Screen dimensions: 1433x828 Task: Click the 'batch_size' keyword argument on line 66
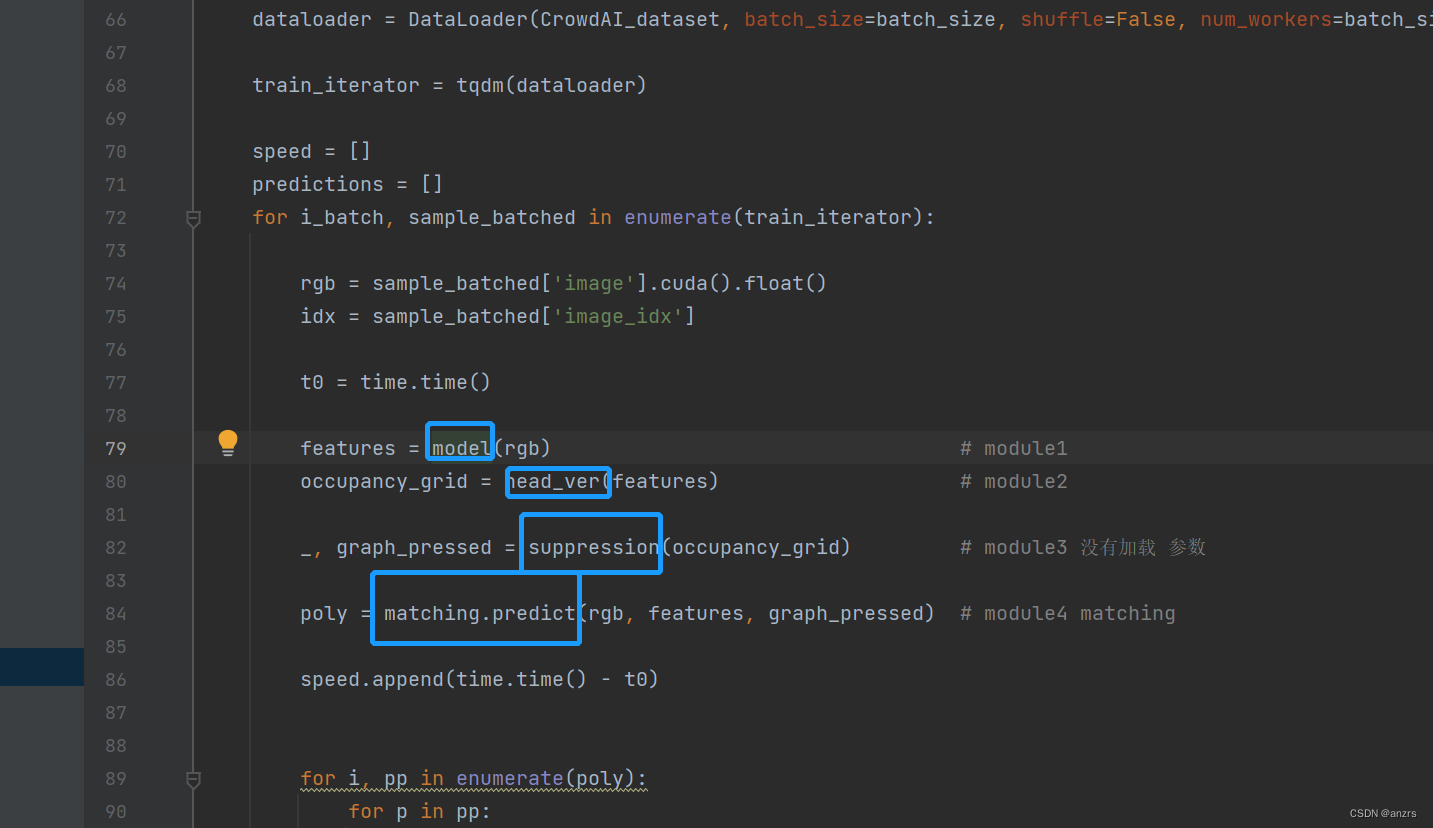click(x=803, y=18)
